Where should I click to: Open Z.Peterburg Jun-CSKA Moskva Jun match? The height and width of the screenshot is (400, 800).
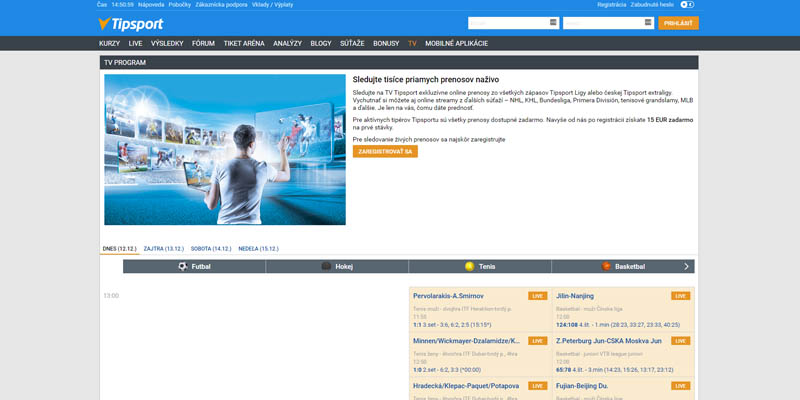(x=609, y=341)
